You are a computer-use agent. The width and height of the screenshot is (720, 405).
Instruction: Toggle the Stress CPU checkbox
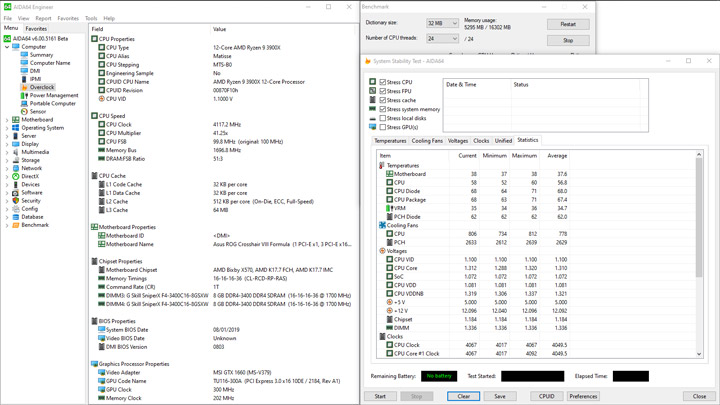point(382,82)
